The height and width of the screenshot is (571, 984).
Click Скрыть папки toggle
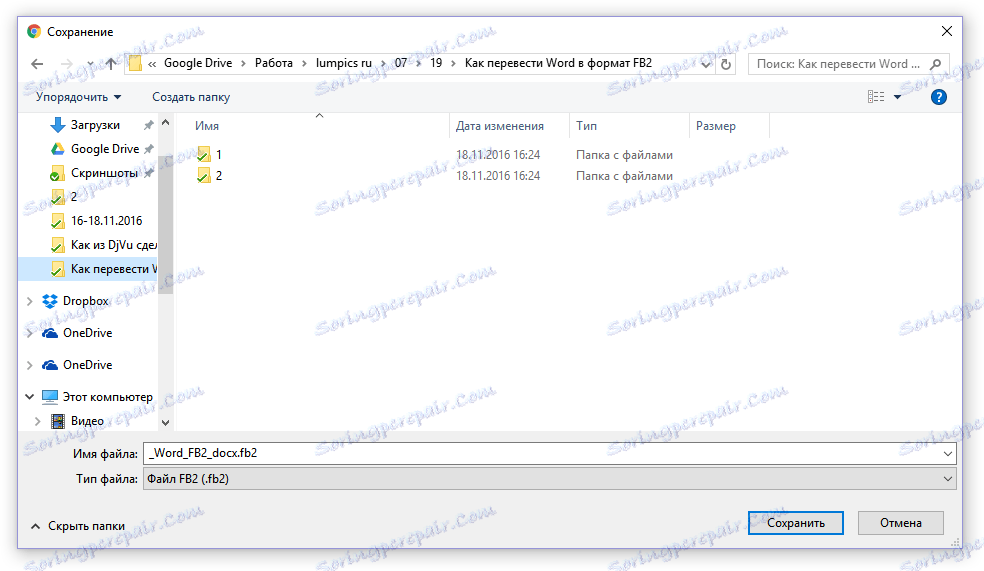coord(78,526)
